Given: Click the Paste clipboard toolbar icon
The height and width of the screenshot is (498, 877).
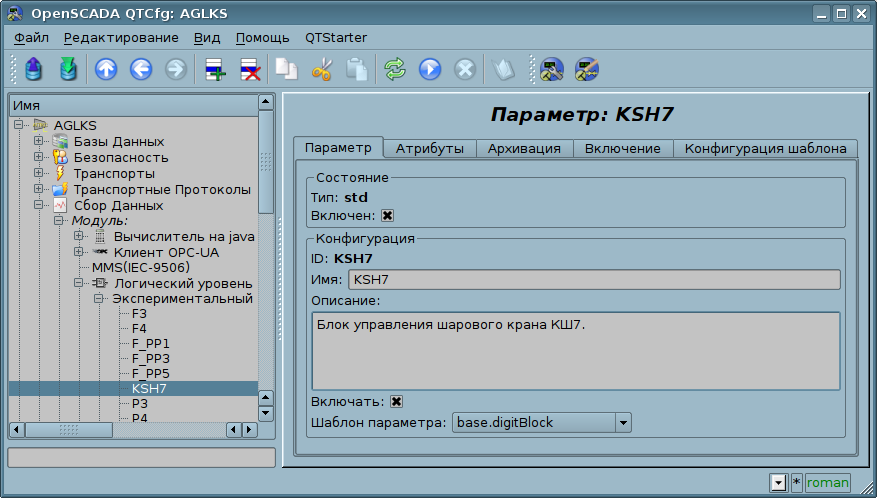Looking at the screenshot, I should click(x=356, y=70).
